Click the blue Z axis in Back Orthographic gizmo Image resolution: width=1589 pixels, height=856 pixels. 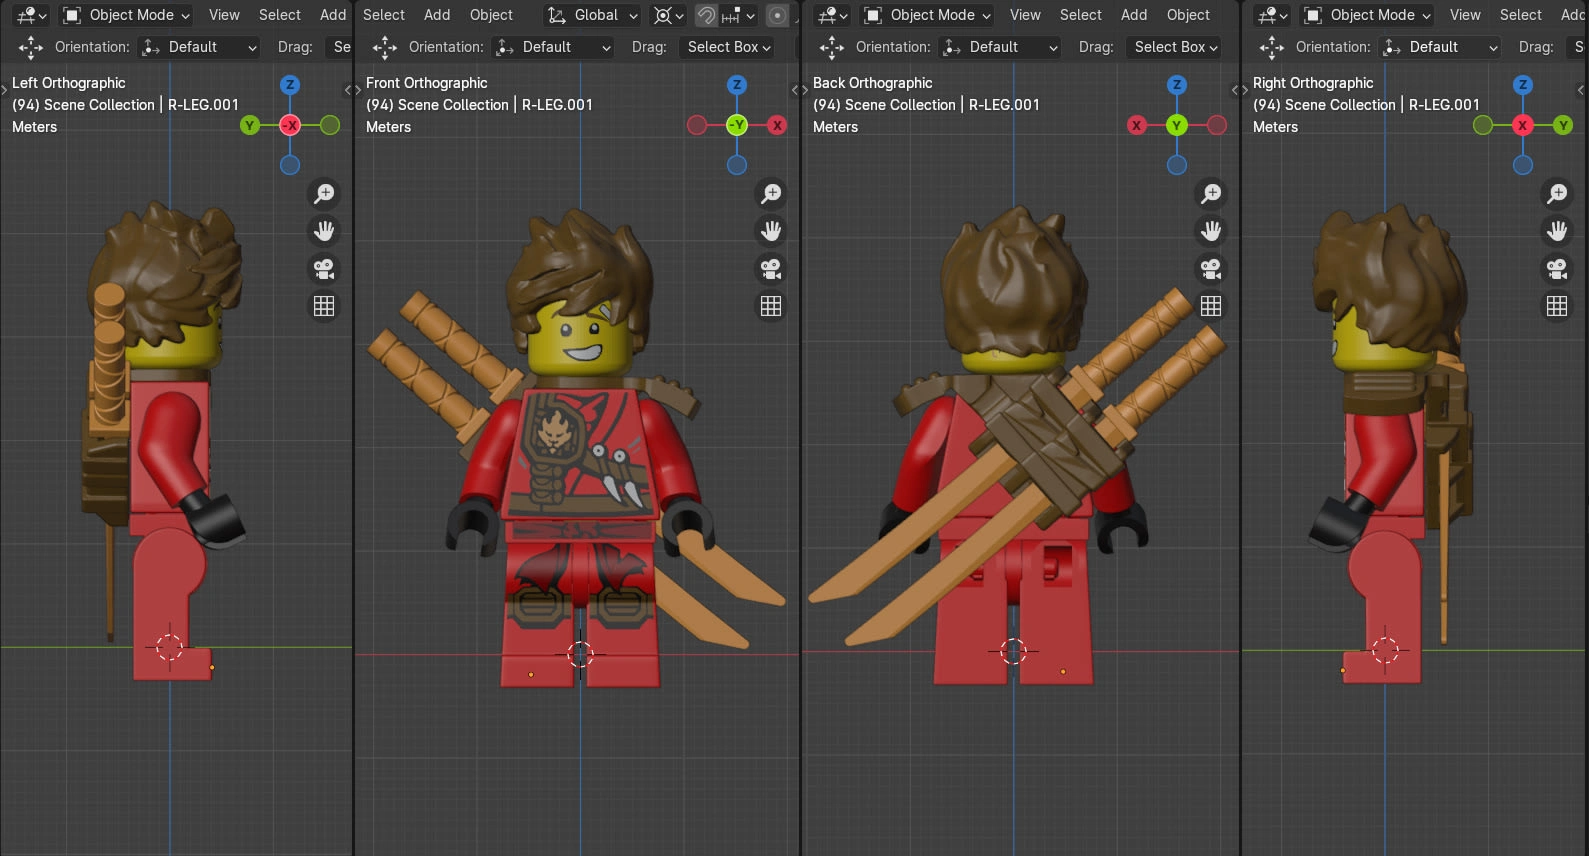[x=1177, y=85]
